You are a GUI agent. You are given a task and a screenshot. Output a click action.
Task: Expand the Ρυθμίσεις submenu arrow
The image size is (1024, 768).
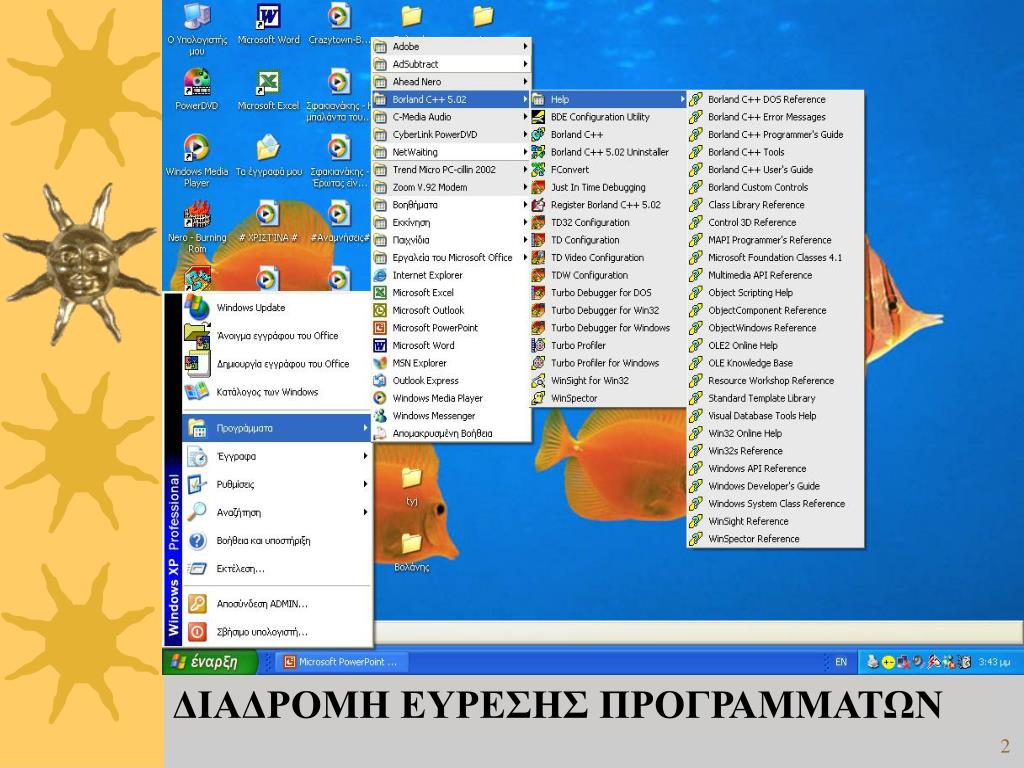pos(365,485)
